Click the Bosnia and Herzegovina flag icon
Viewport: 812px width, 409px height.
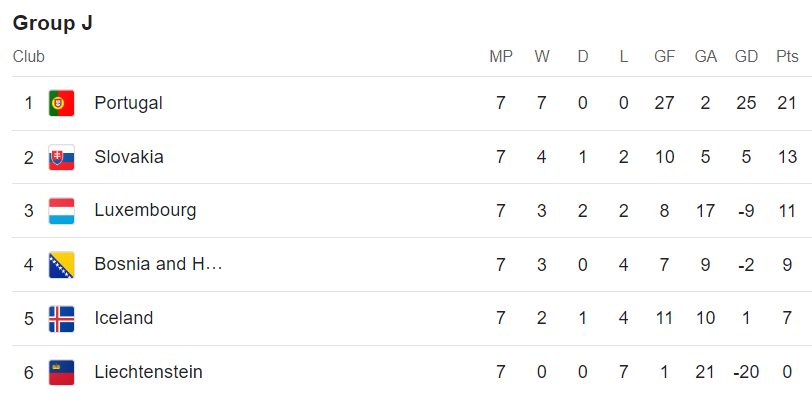(61, 265)
